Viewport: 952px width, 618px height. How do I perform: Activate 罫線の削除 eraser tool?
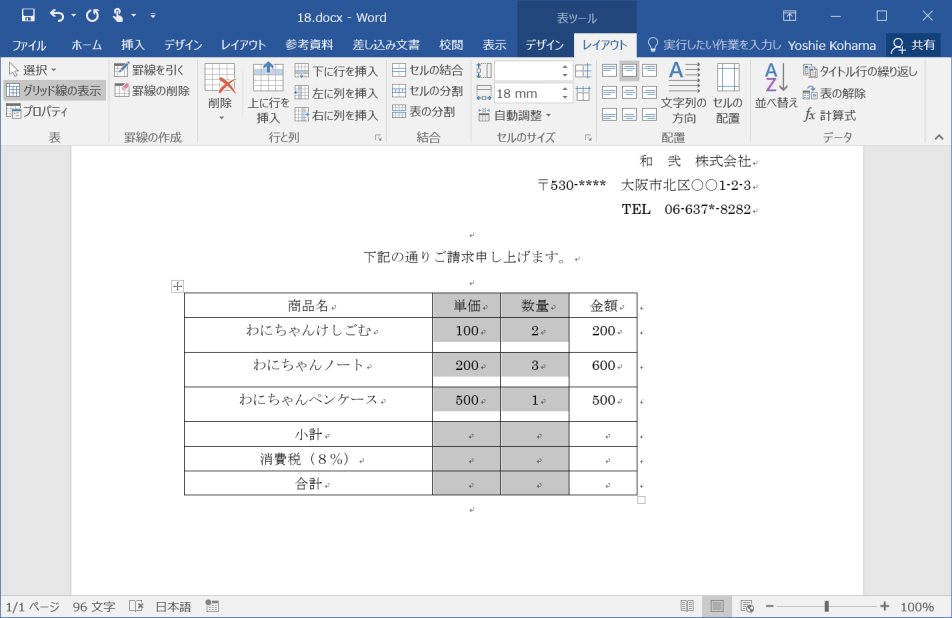coord(152,90)
